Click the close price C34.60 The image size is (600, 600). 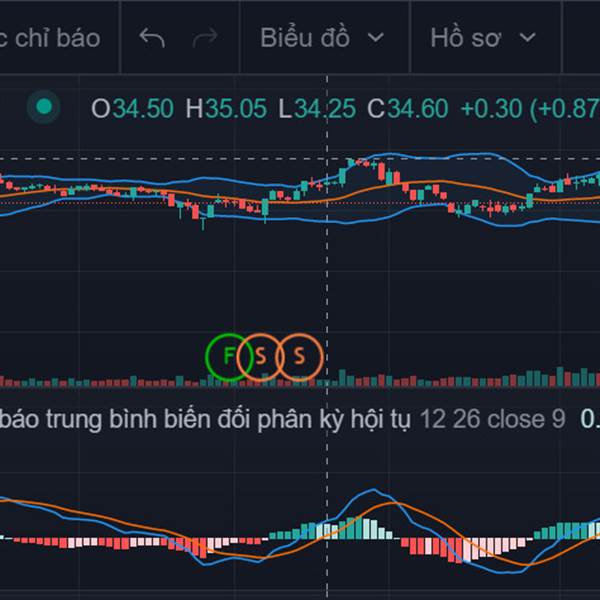pyautogui.click(x=408, y=109)
